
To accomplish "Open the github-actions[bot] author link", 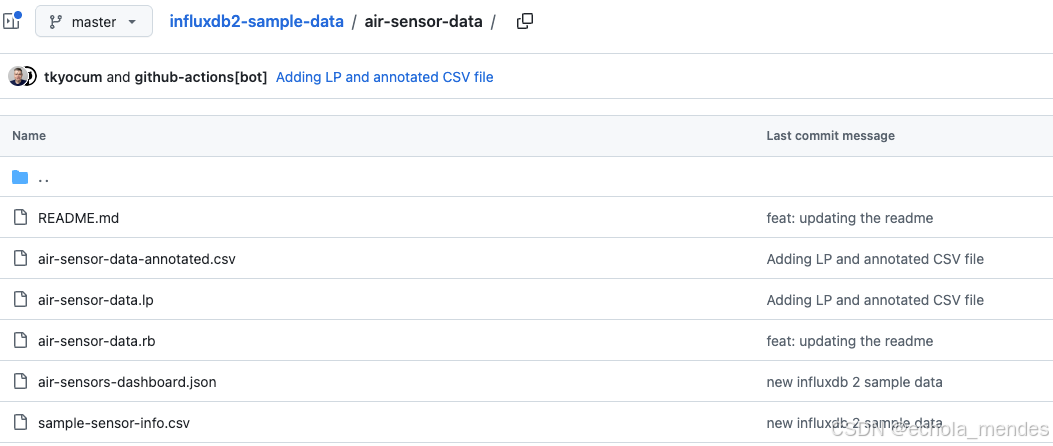I will pos(201,77).
